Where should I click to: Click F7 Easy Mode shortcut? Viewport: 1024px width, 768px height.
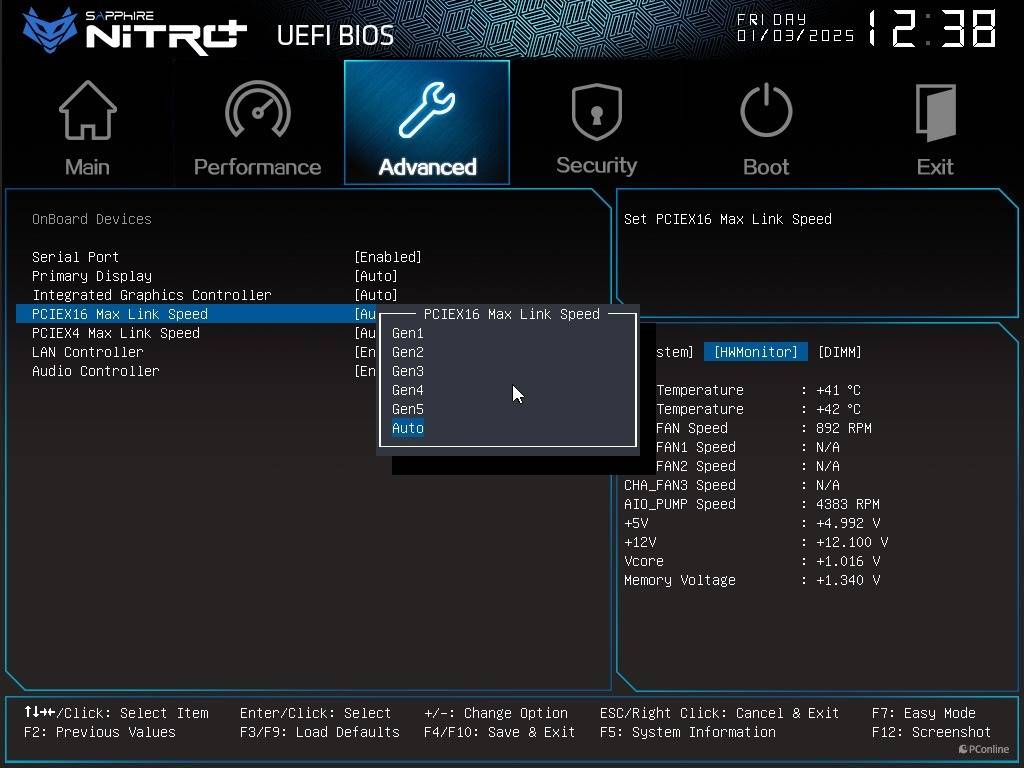pyautogui.click(x=923, y=713)
